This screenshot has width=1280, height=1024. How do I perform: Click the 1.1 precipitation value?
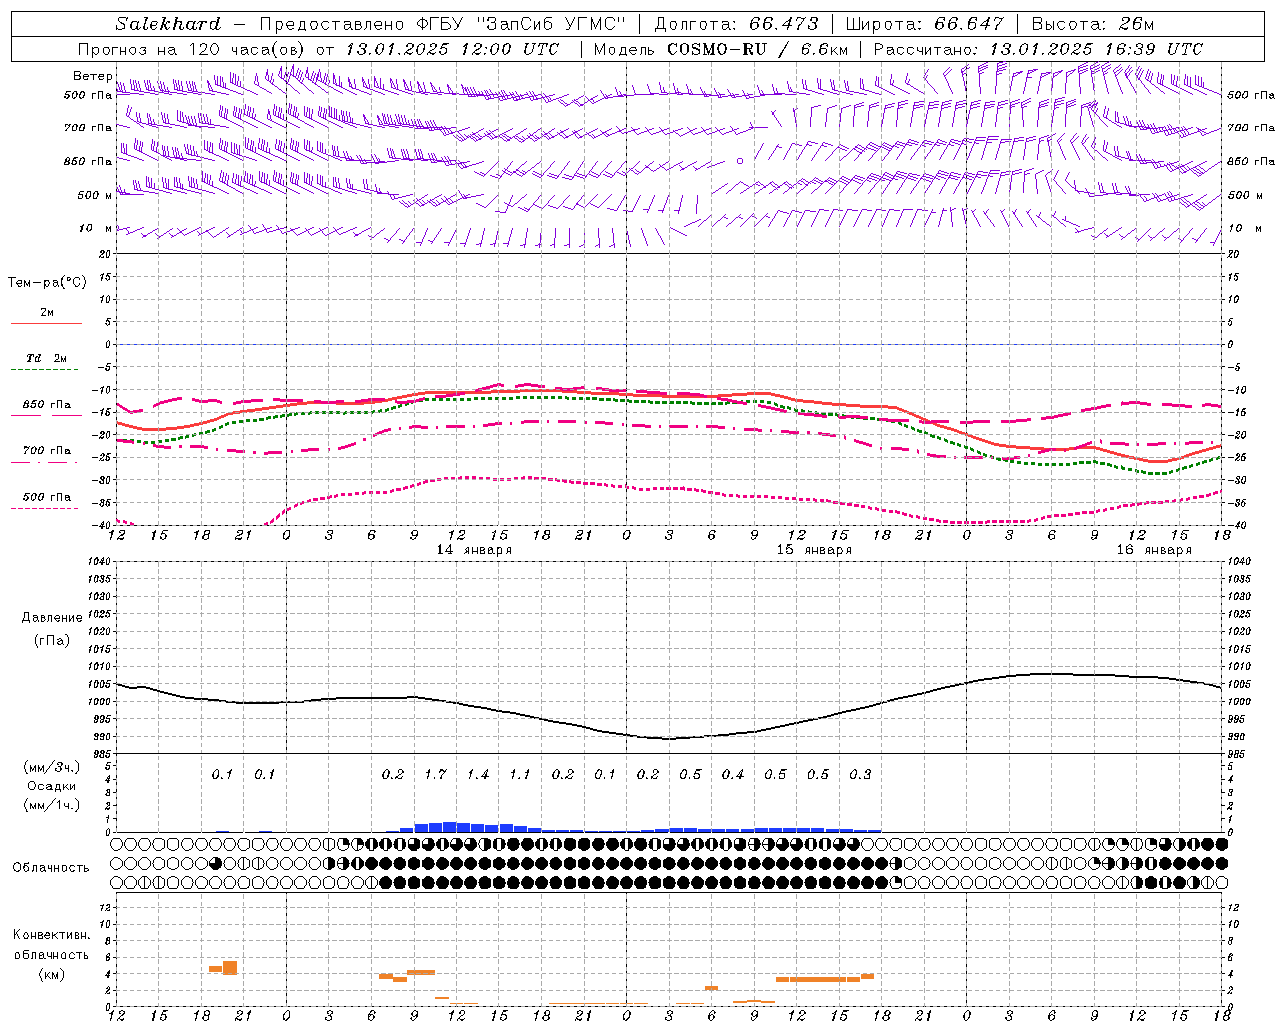click(520, 774)
